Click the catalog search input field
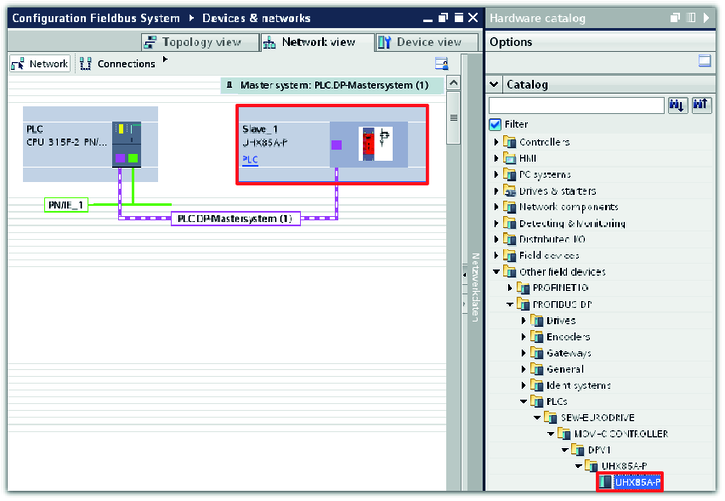The image size is (725, 501). point(576,105)
